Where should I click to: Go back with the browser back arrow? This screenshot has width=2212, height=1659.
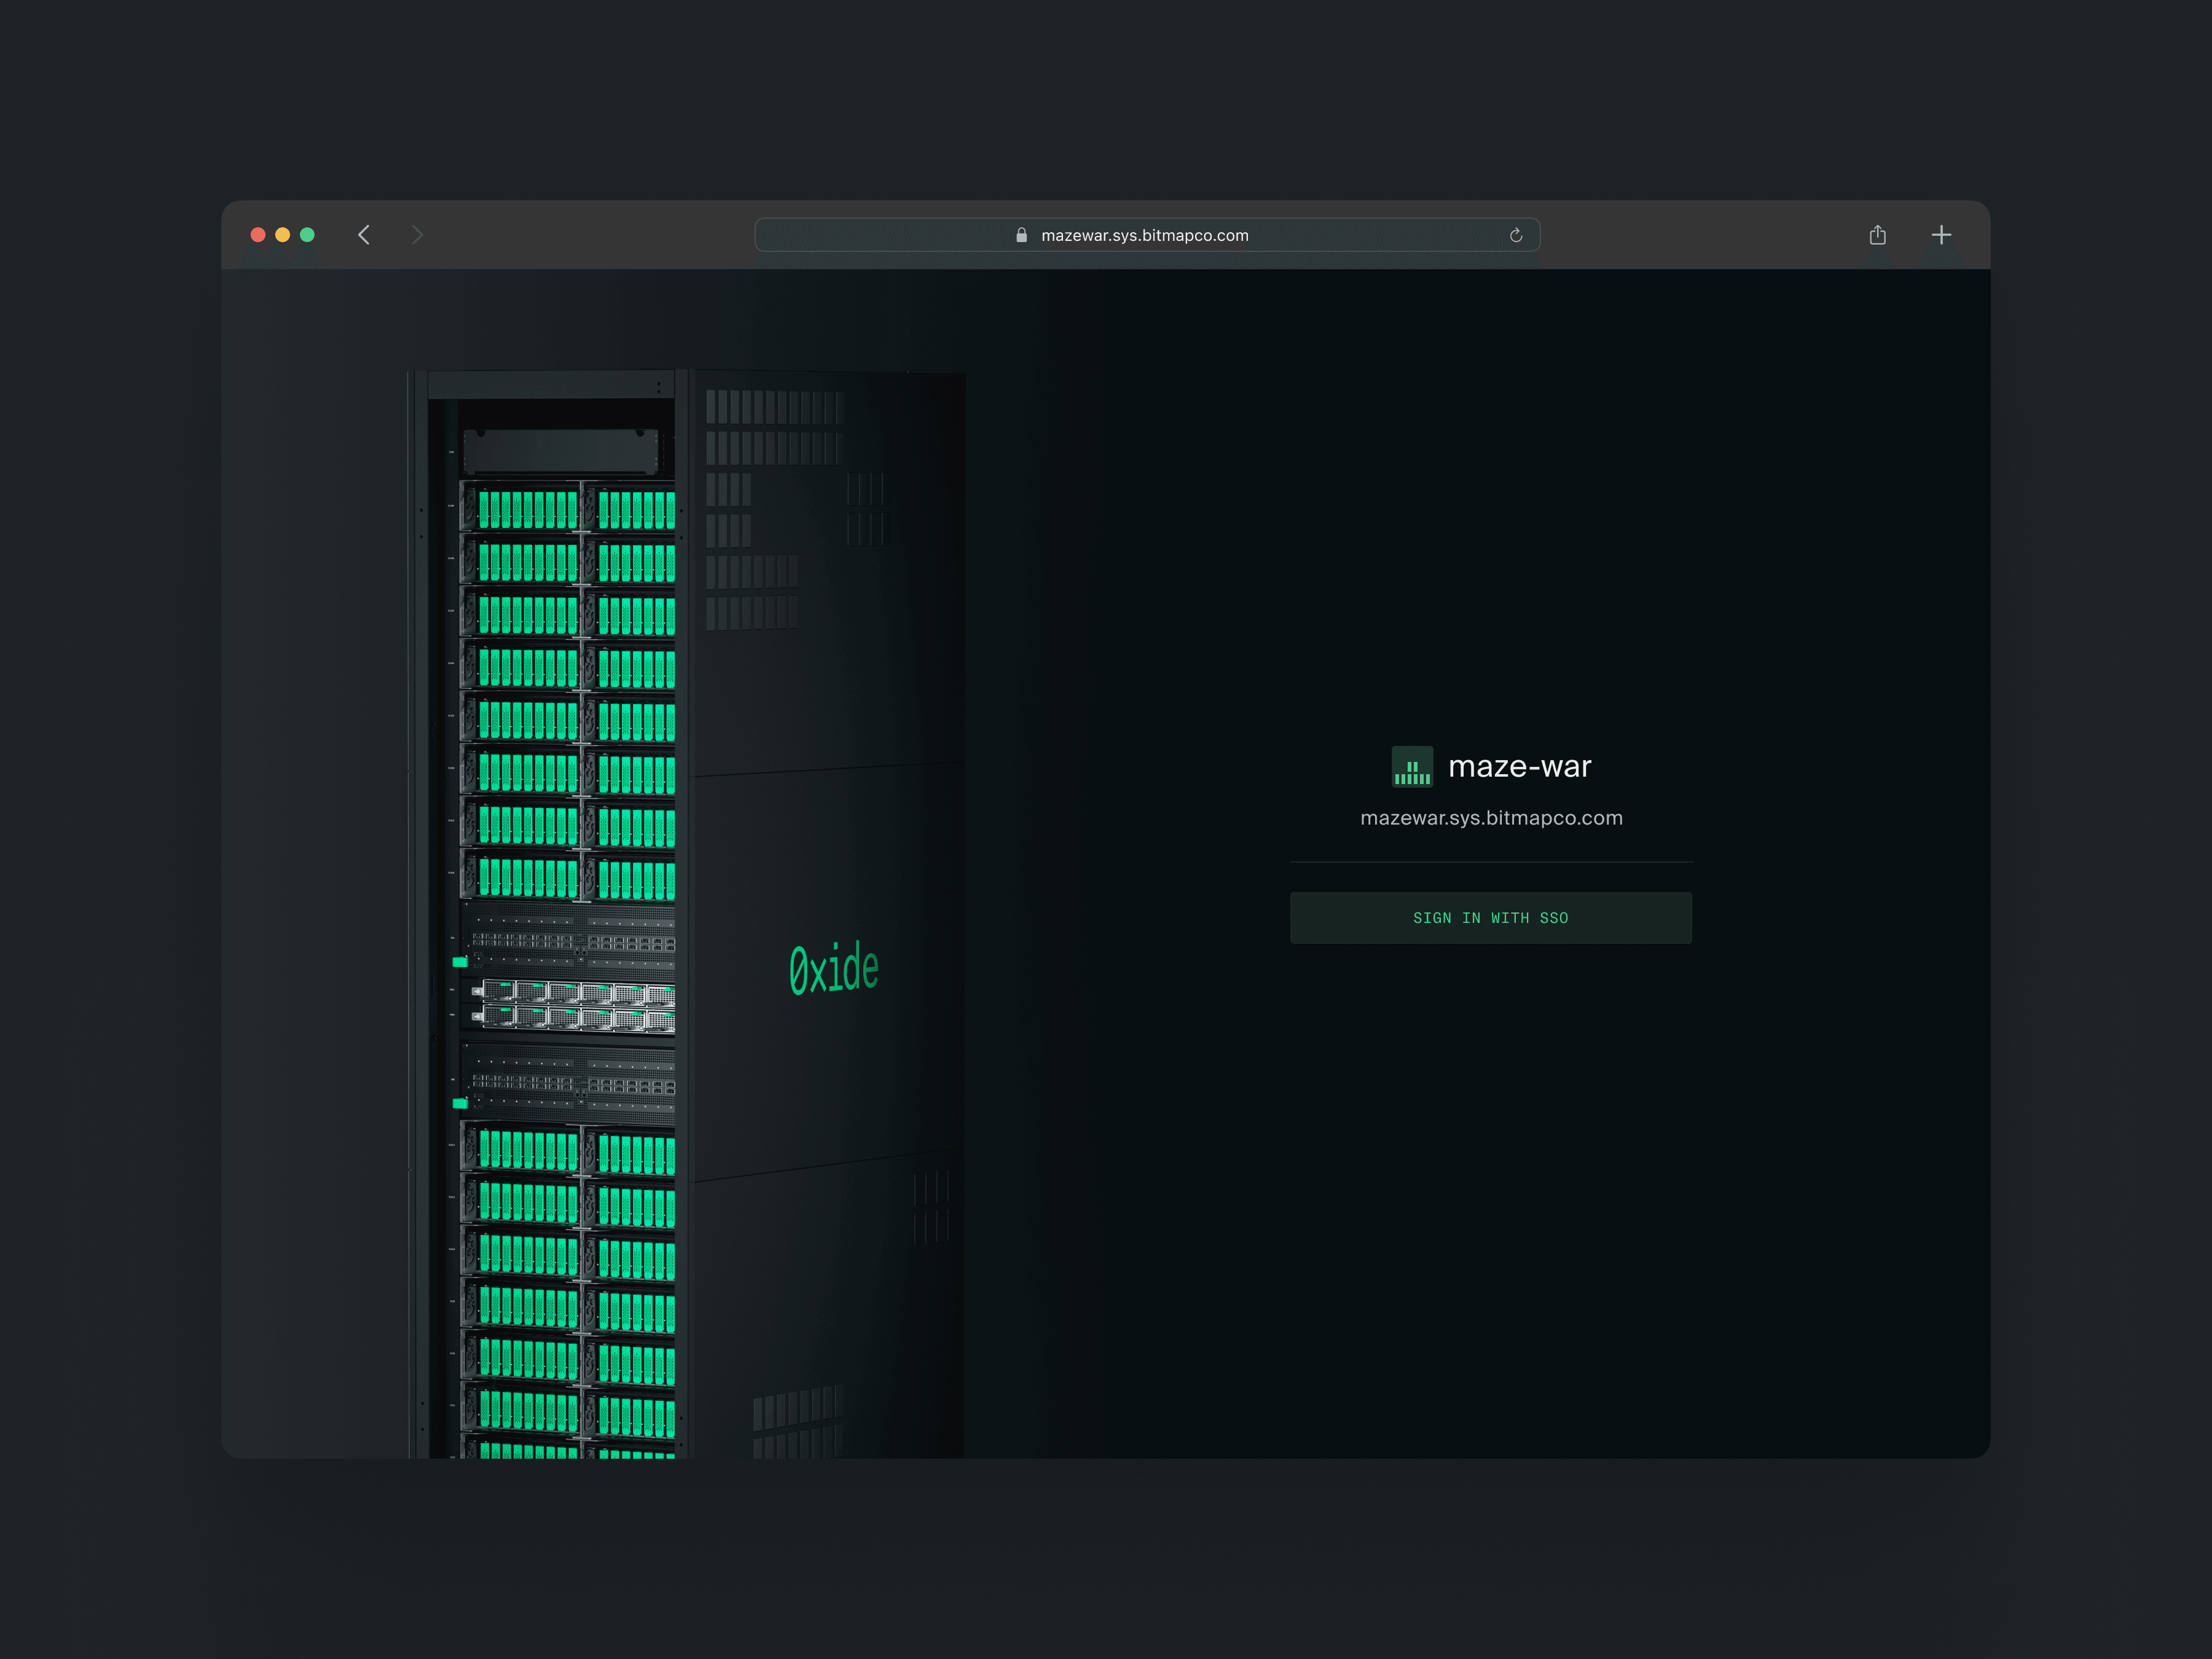tap(364, 235)
